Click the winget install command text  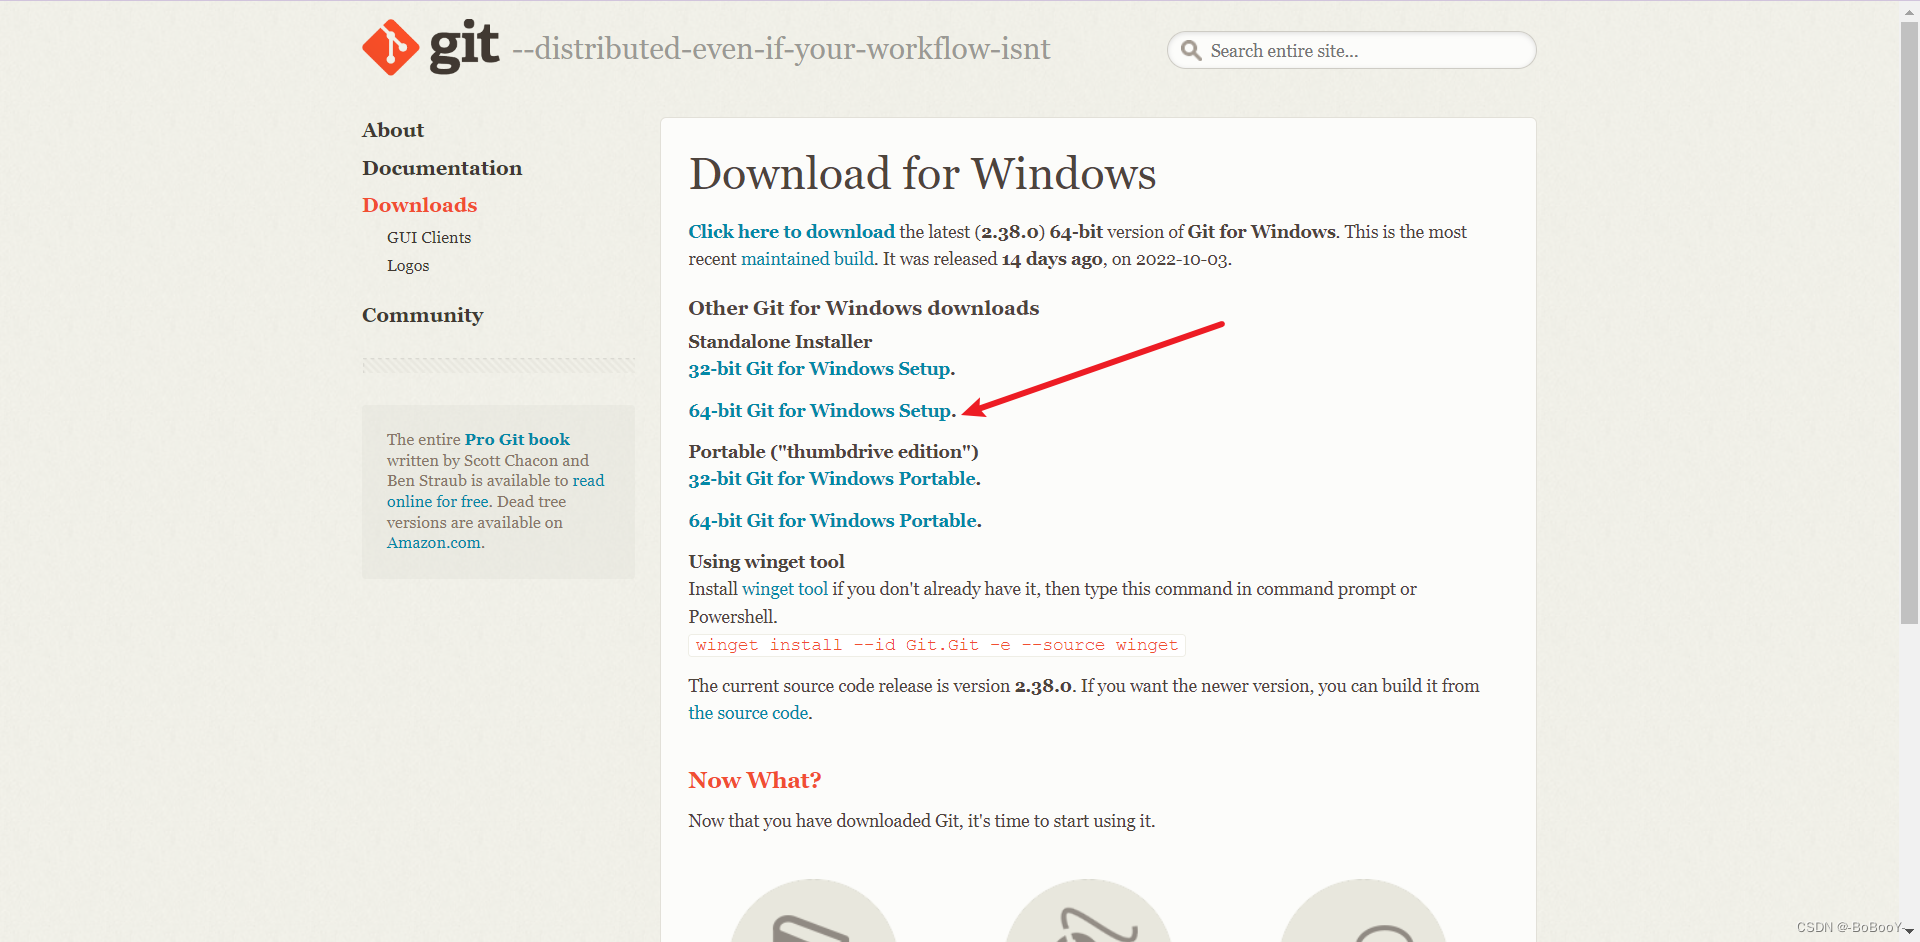(937, 645)
